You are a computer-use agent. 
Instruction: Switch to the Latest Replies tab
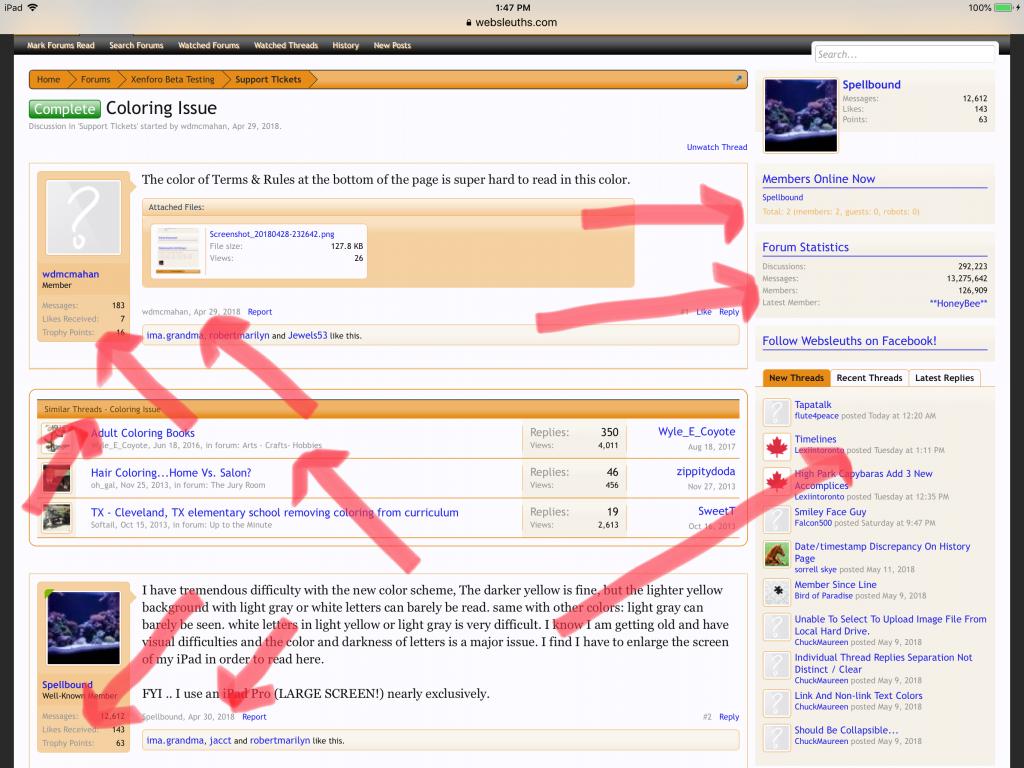944,378
